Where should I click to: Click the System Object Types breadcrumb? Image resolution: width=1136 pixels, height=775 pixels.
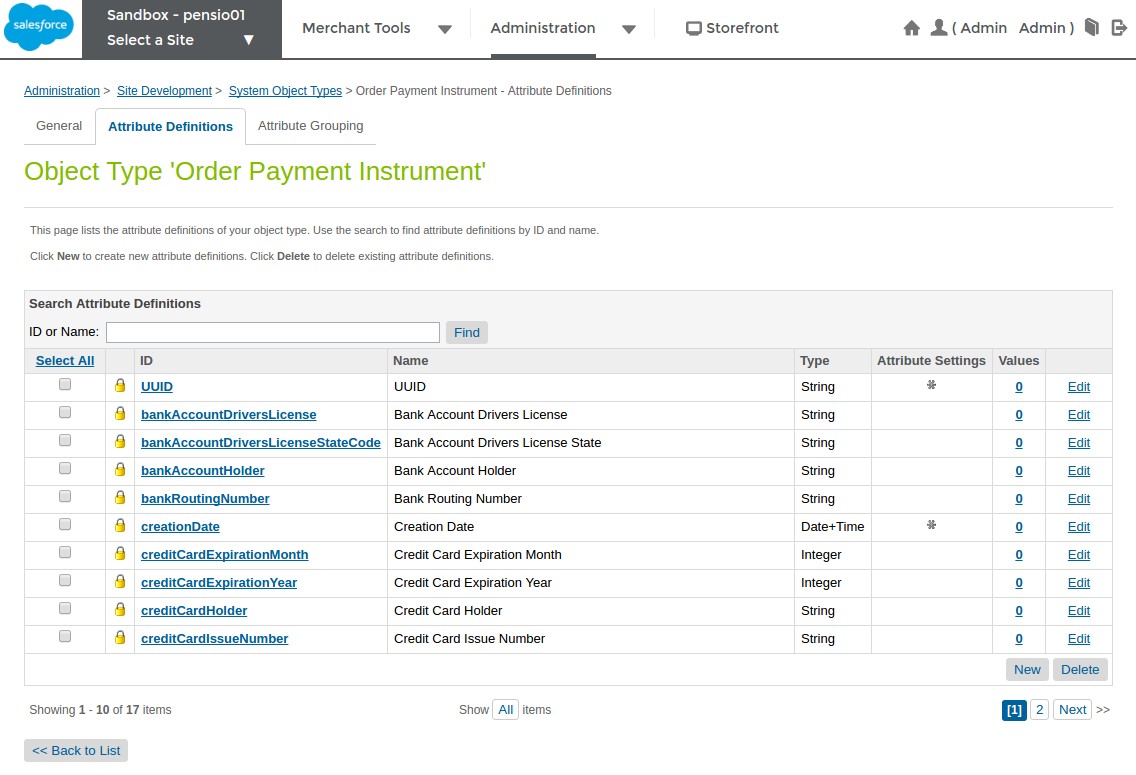pyautogui.click(x=285, y=91)
